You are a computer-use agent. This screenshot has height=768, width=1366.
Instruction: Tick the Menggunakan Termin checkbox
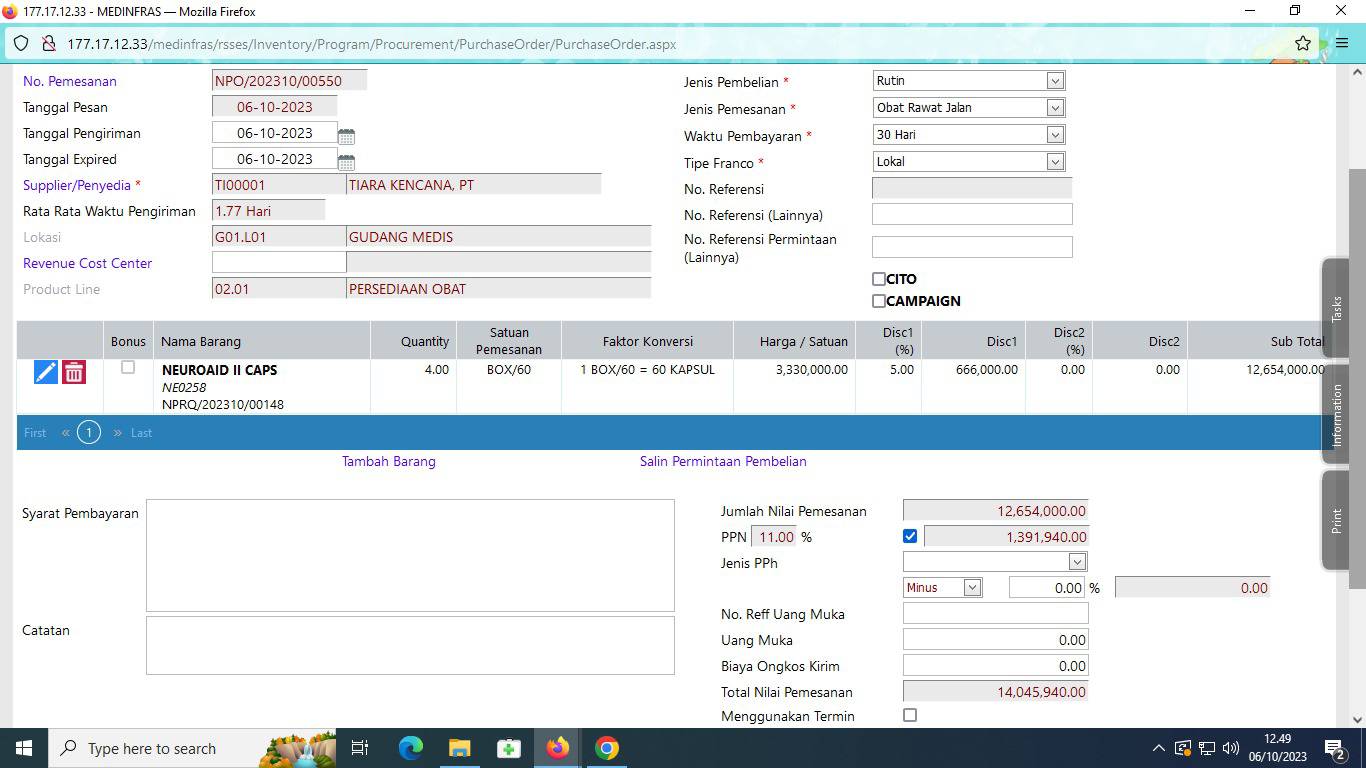(910, 715)
